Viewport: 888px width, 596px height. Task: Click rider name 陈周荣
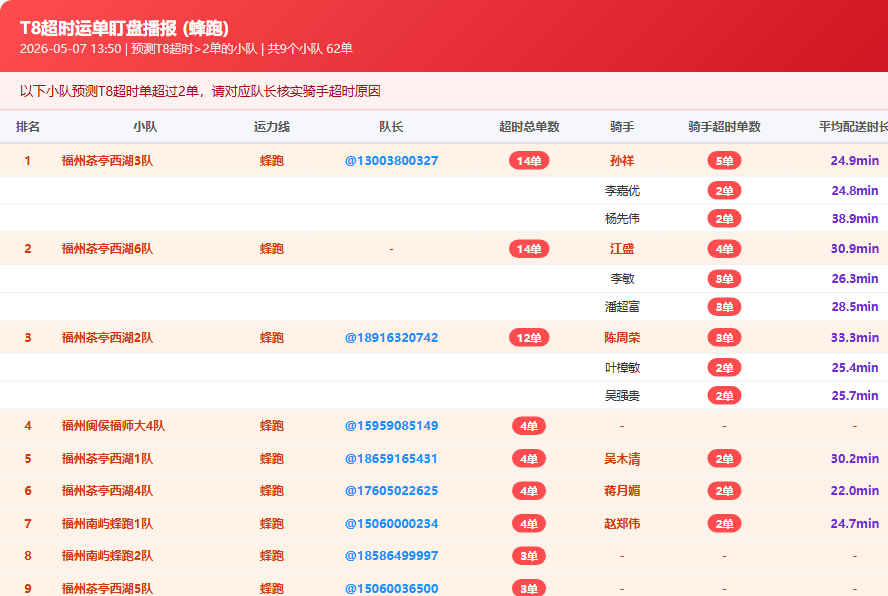pos(622,338)
